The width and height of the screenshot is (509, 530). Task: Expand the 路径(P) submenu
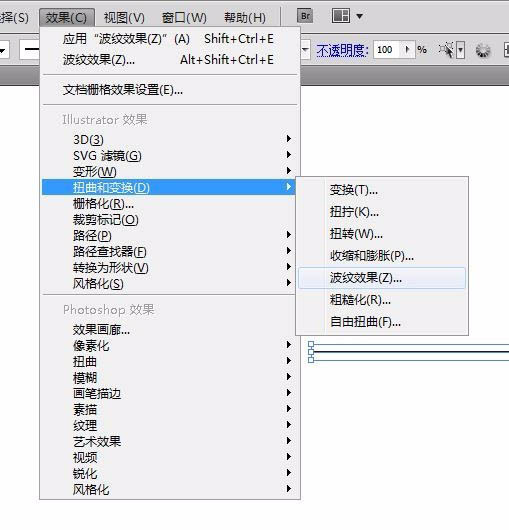coord(170,236)
